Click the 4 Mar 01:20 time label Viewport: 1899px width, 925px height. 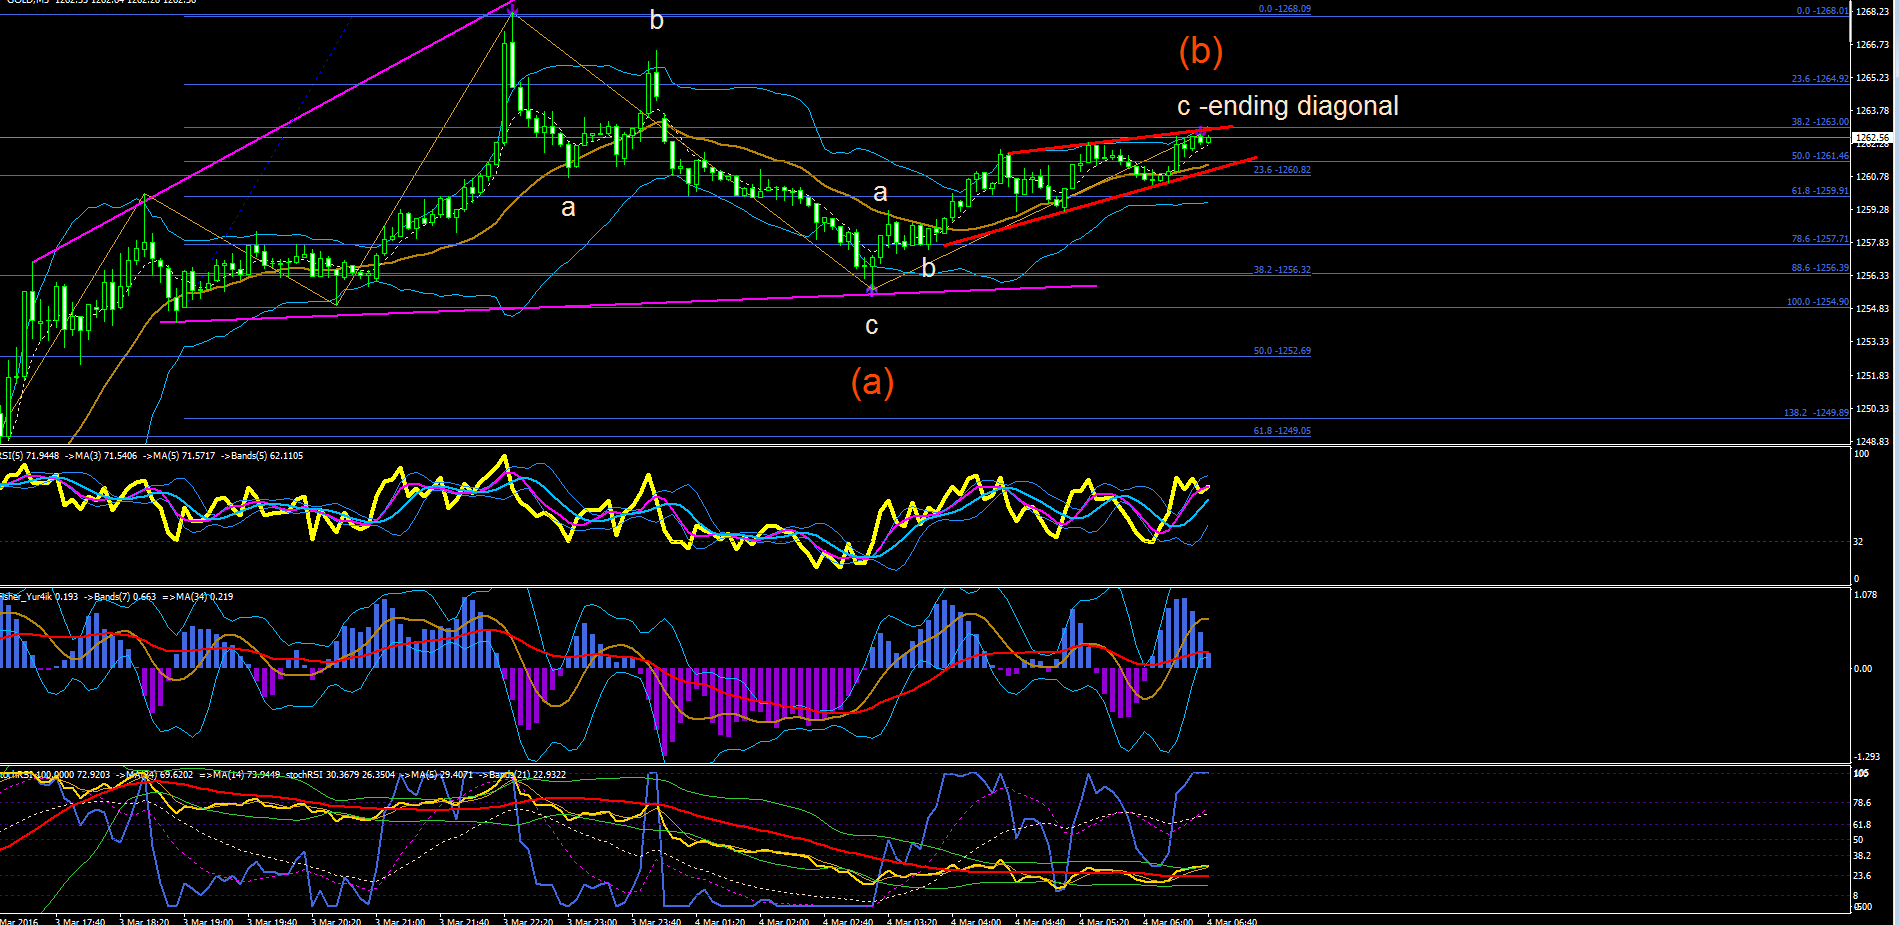[720, 921]
